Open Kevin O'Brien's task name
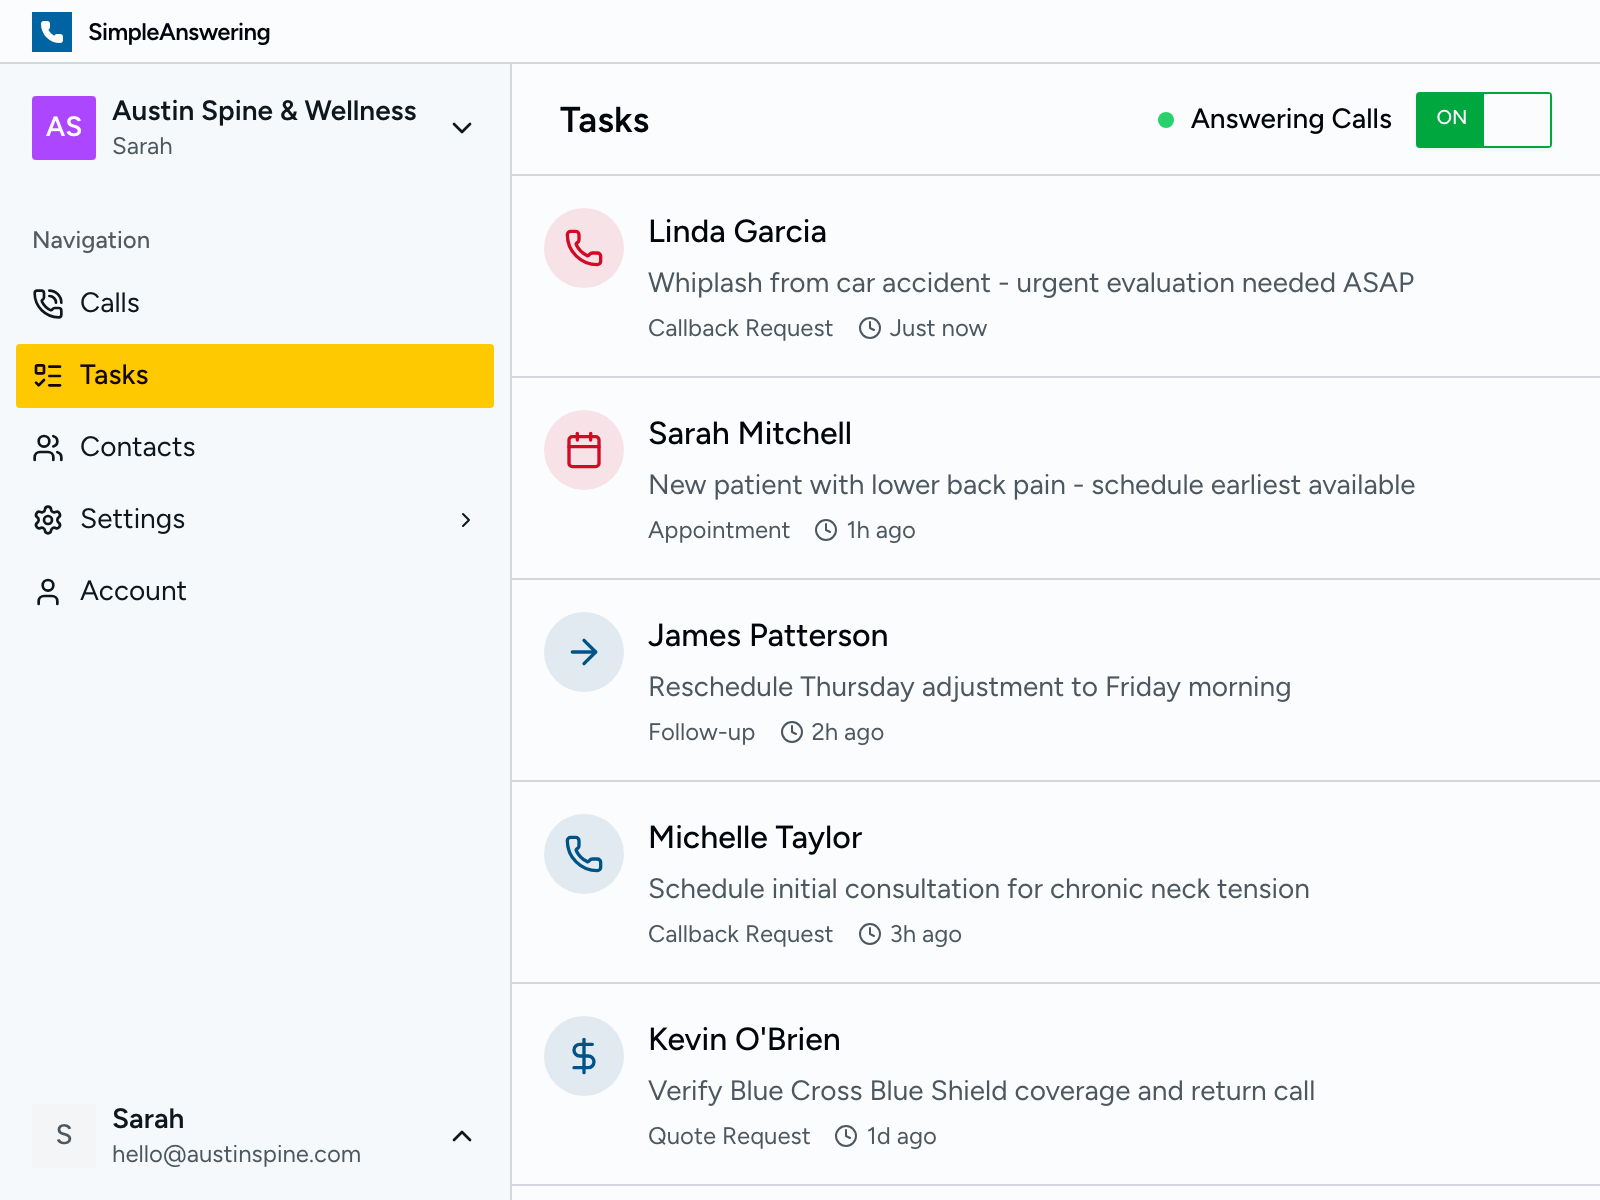 (744, 1040)
